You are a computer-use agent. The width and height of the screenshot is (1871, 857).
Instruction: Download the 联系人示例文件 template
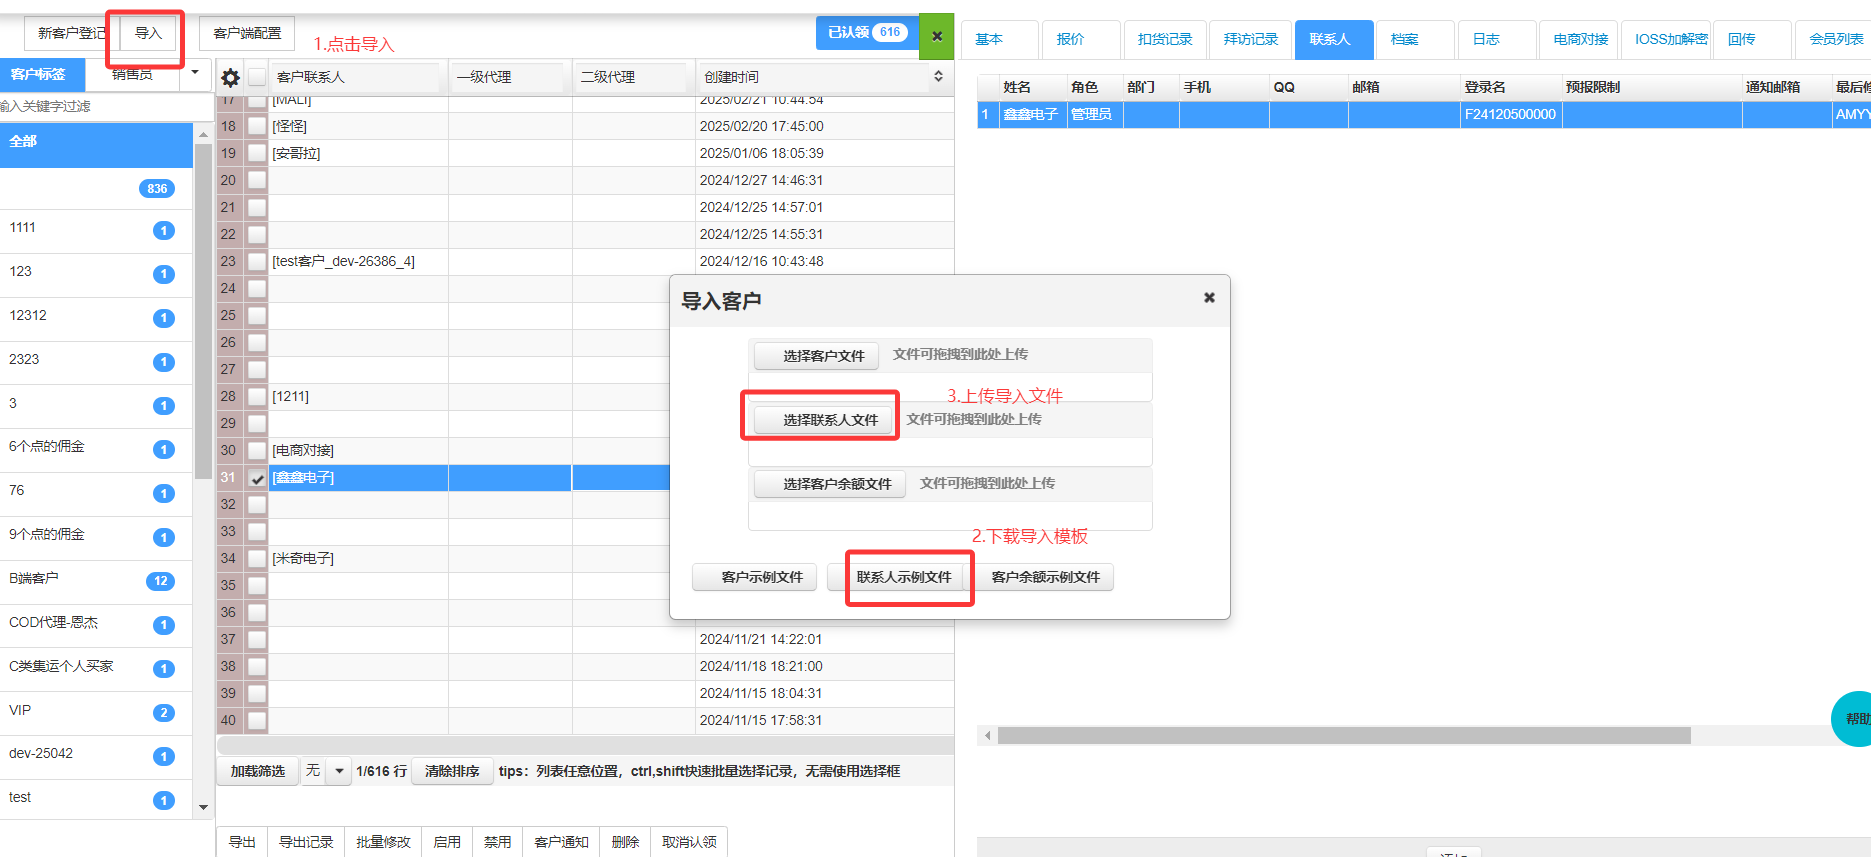click(903, 577)
